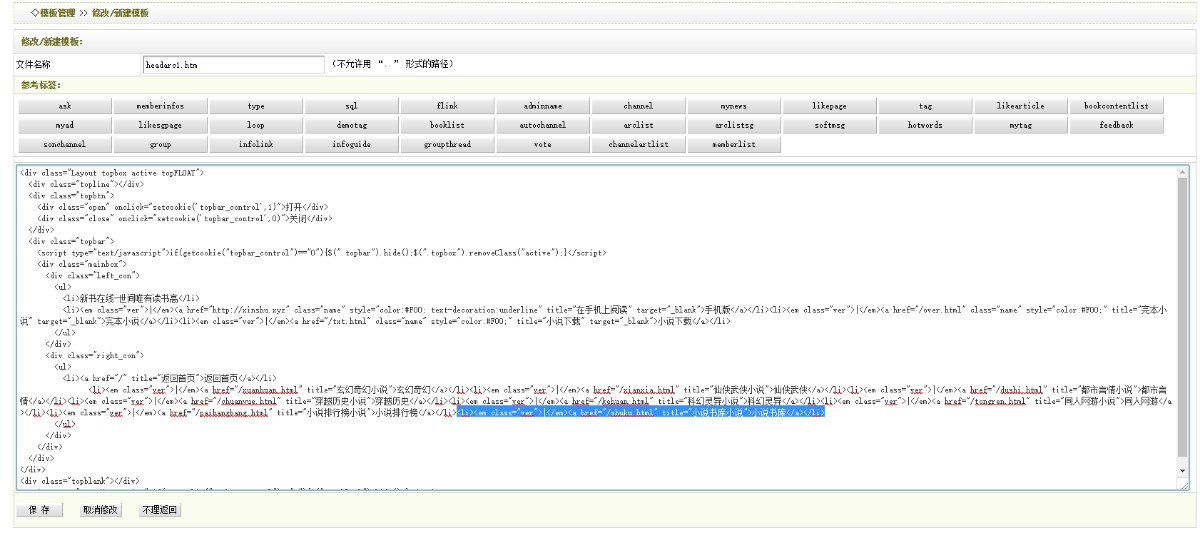
Task: Click the infolink tag button
Action: 256,144
